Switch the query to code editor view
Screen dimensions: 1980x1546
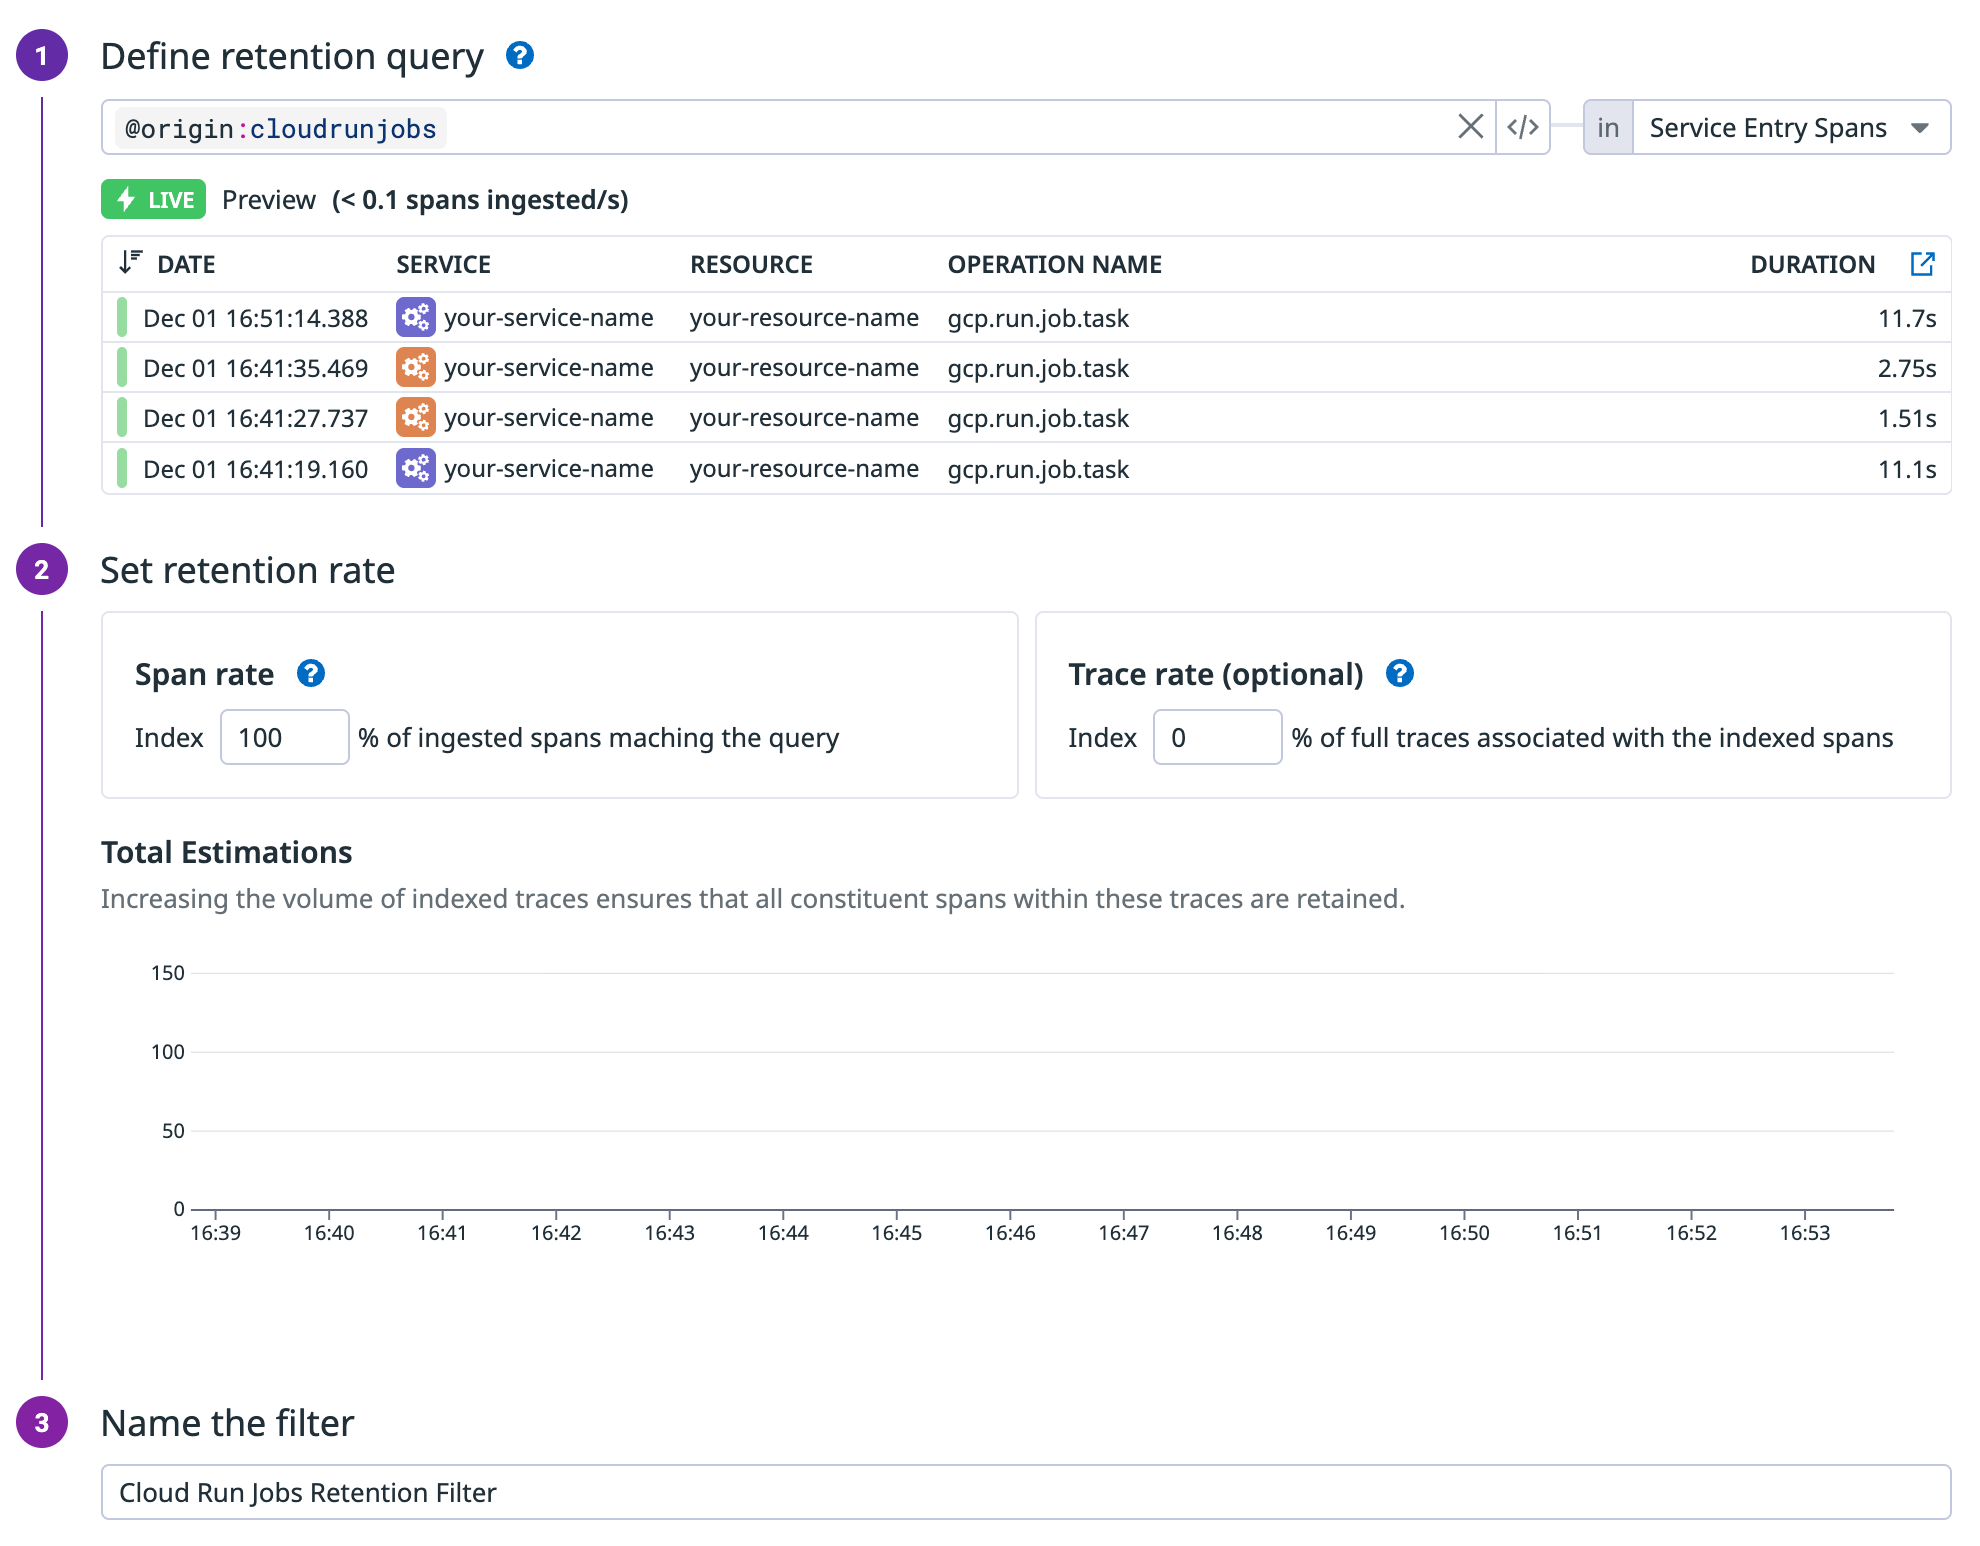1522,127
